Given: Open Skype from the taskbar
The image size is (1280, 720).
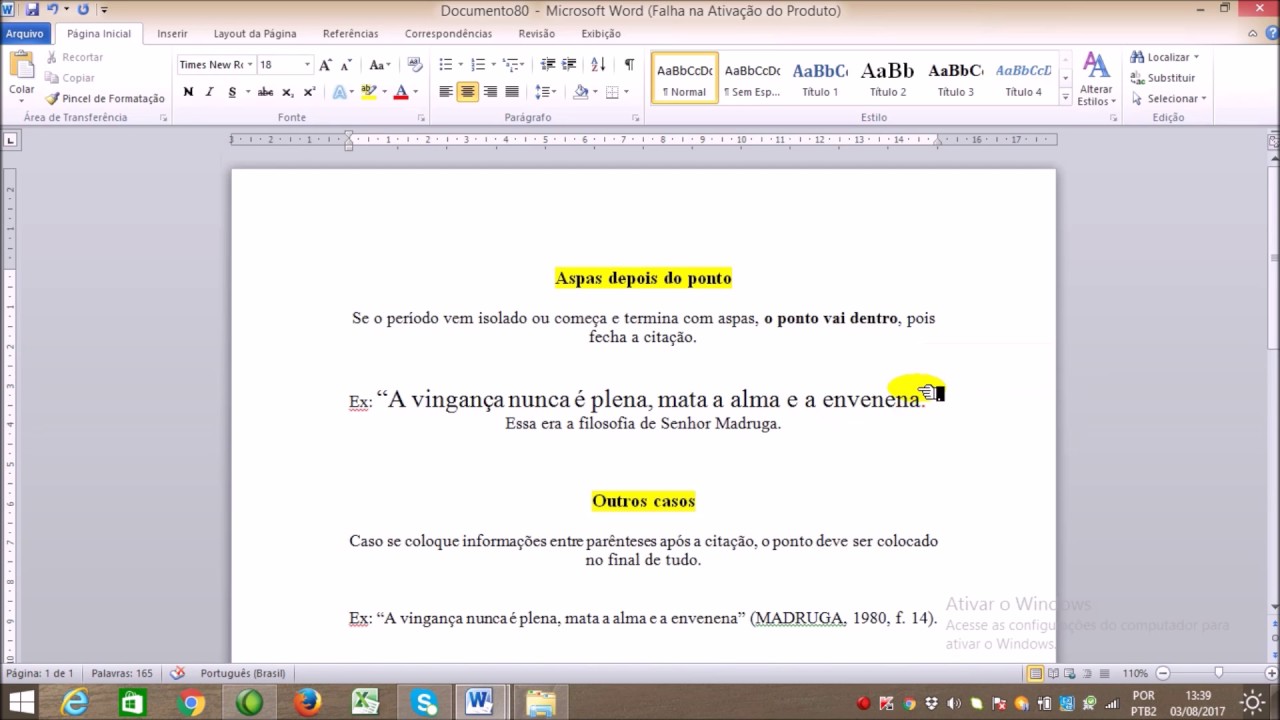Looking at the screenshot, I should point(425,703).
